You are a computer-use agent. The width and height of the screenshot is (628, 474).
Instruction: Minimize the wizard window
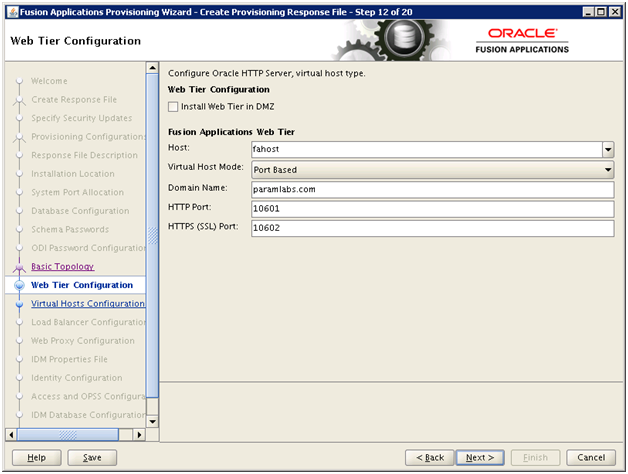[588, 12]
